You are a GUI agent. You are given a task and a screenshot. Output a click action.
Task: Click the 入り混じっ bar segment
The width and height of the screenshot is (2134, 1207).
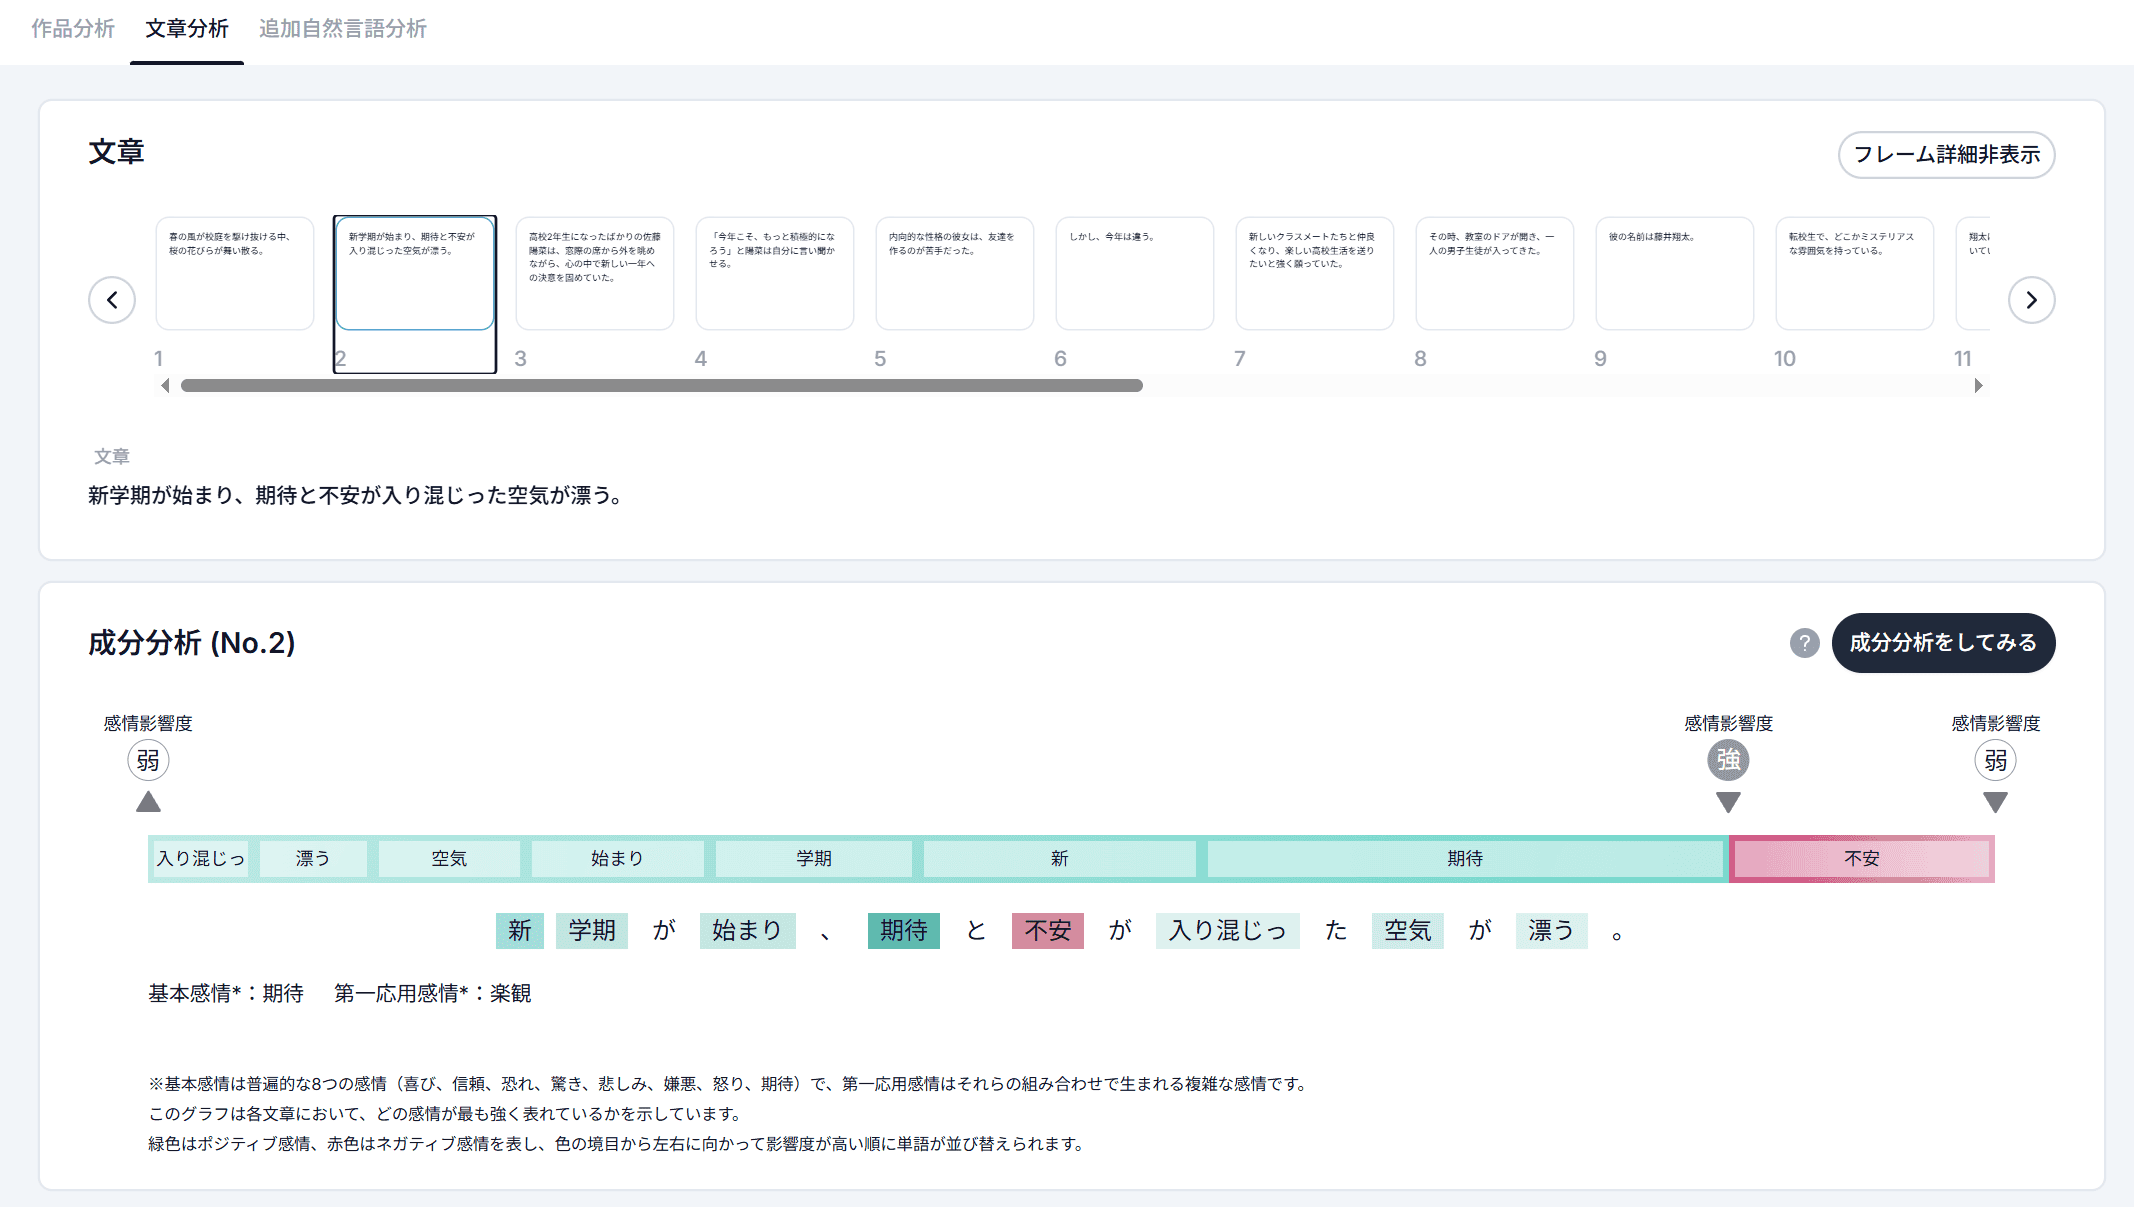coord(201,859)
